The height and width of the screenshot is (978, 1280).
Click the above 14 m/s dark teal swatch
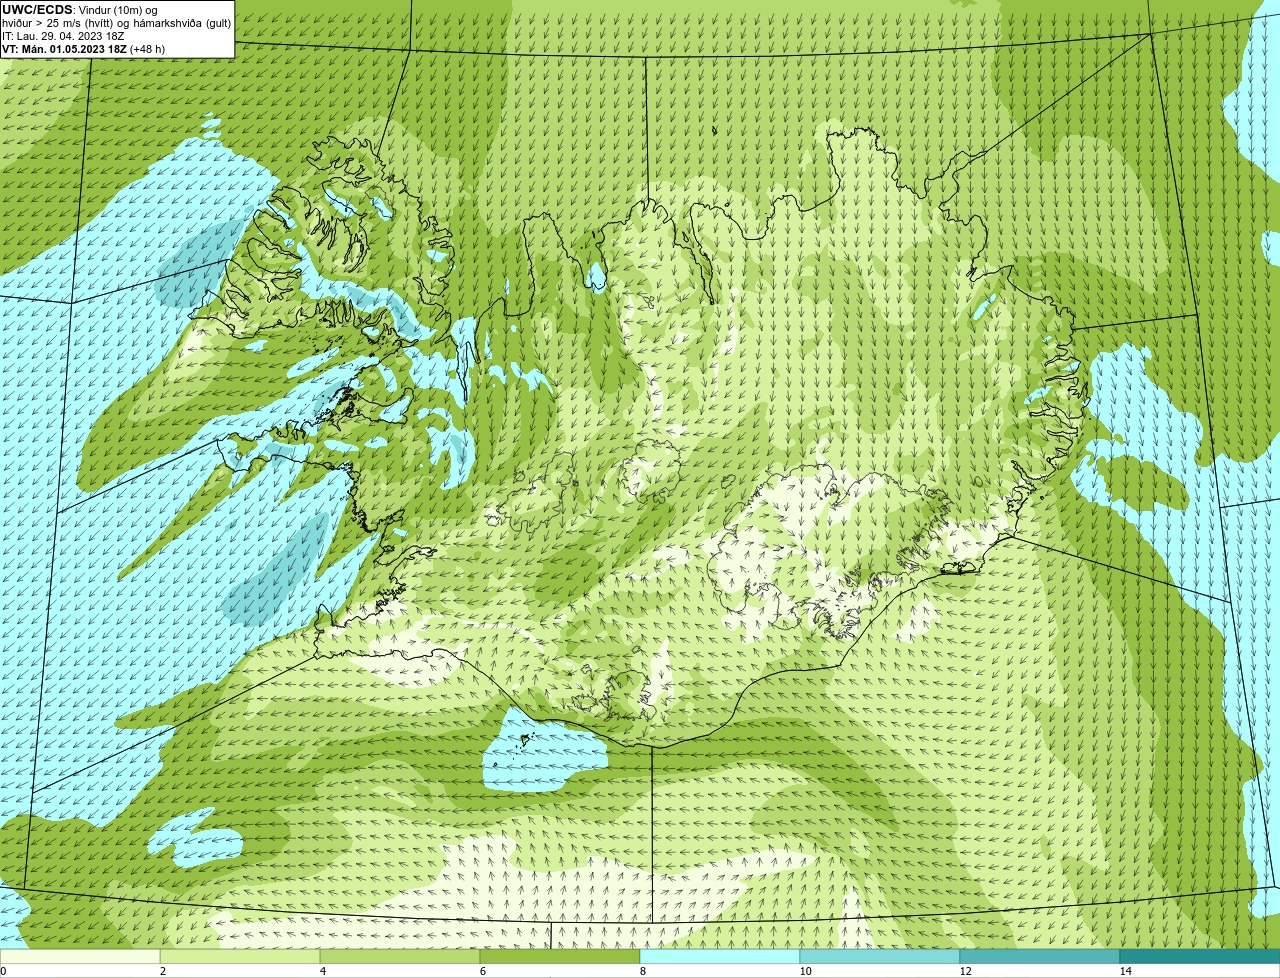[1200, 956]
